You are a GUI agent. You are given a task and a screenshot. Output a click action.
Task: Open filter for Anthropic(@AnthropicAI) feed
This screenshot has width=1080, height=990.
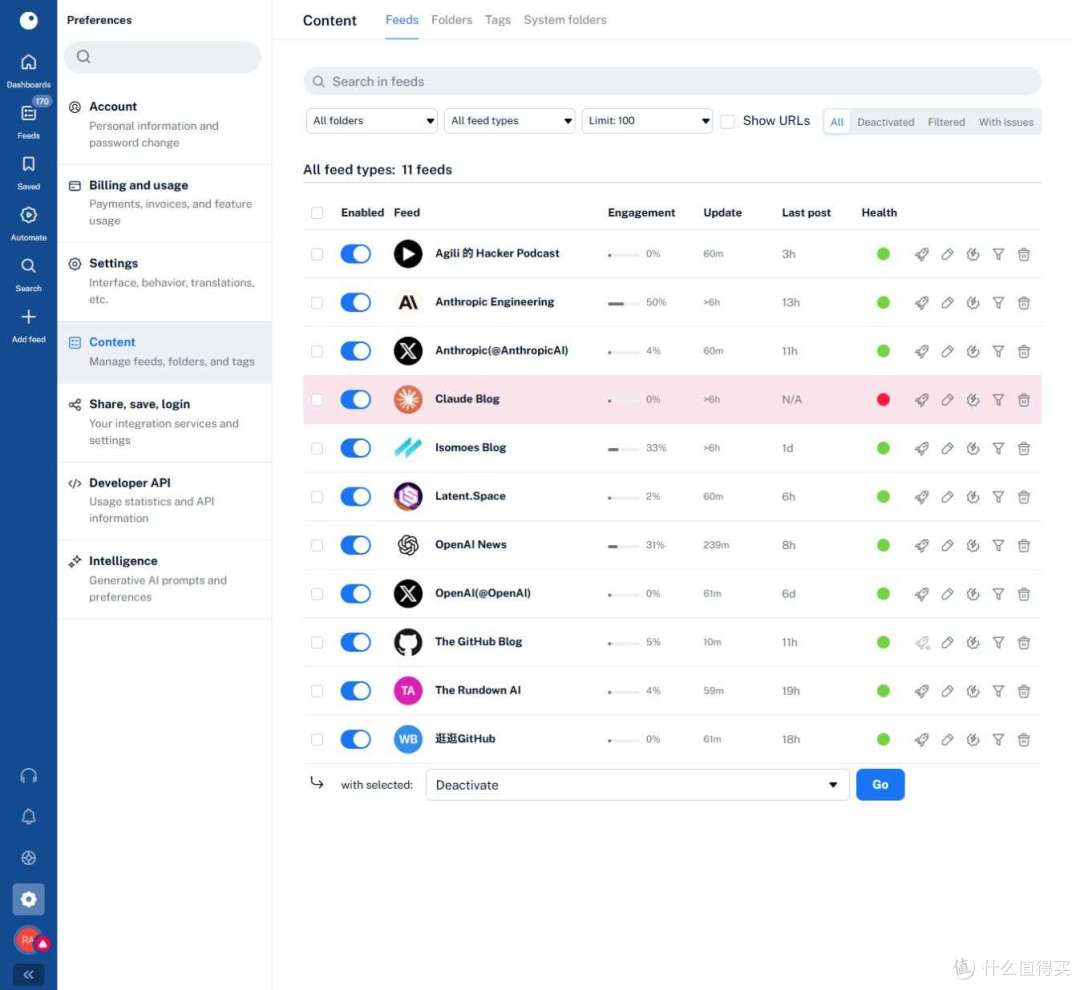pyautogui.click(x=998, y=351)
